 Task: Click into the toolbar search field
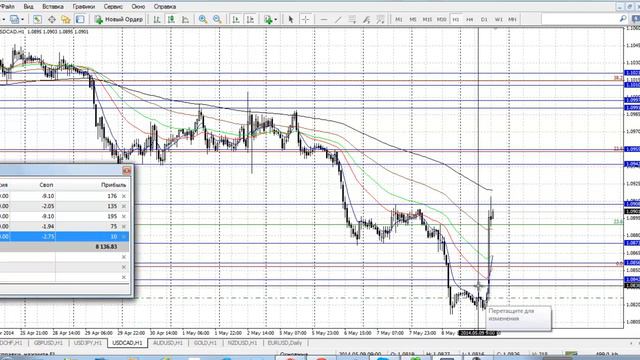click(x=580, y=19)
